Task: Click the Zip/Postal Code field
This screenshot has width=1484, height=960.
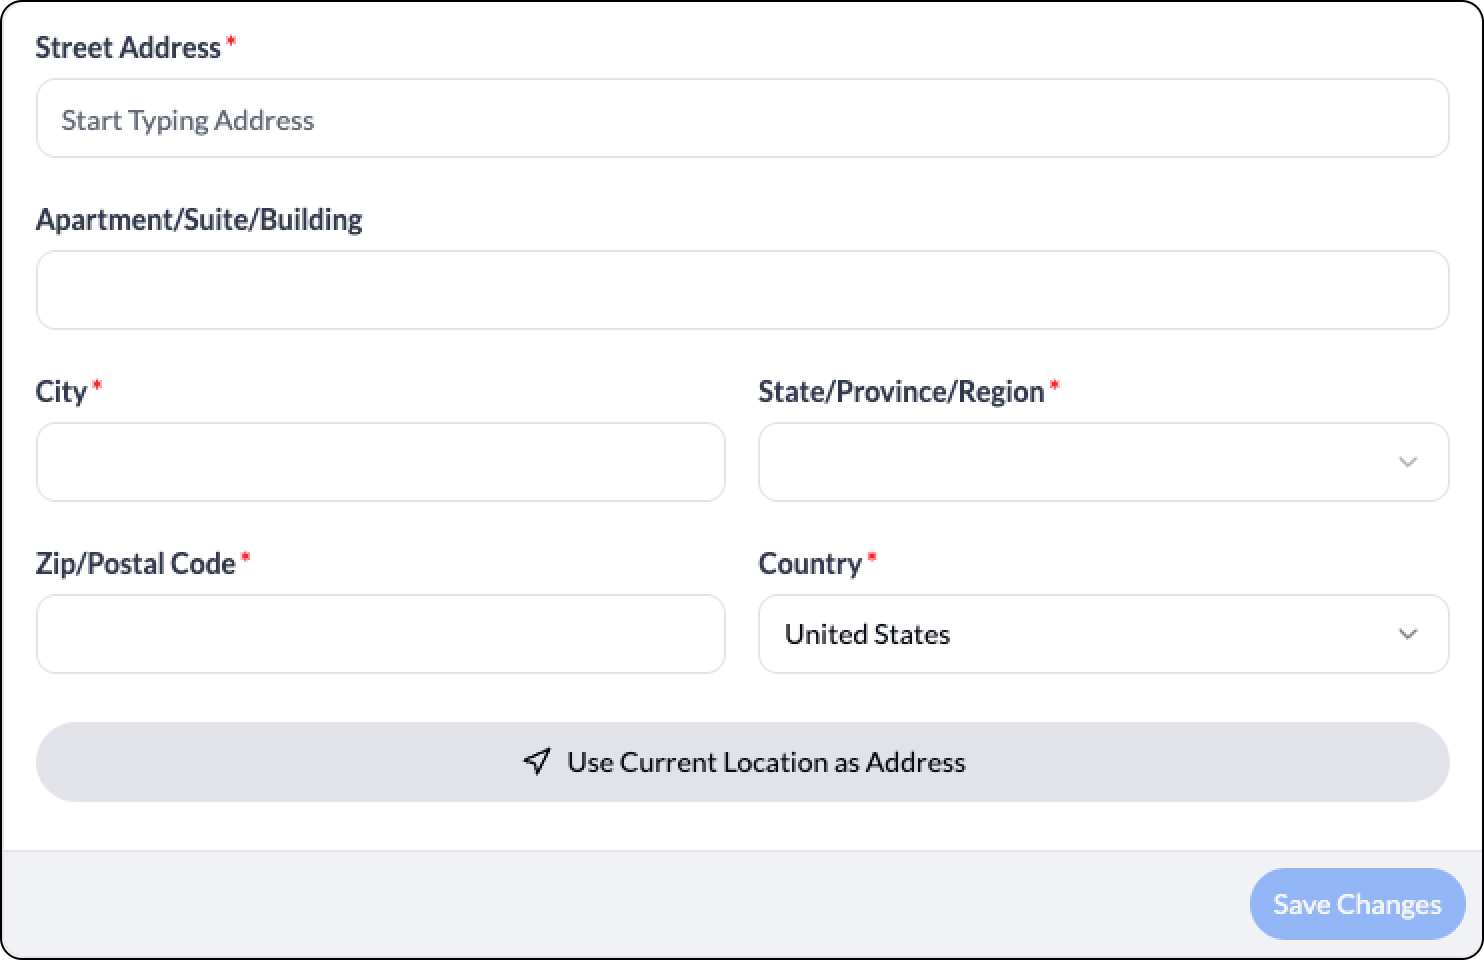Action: (380, 634)
